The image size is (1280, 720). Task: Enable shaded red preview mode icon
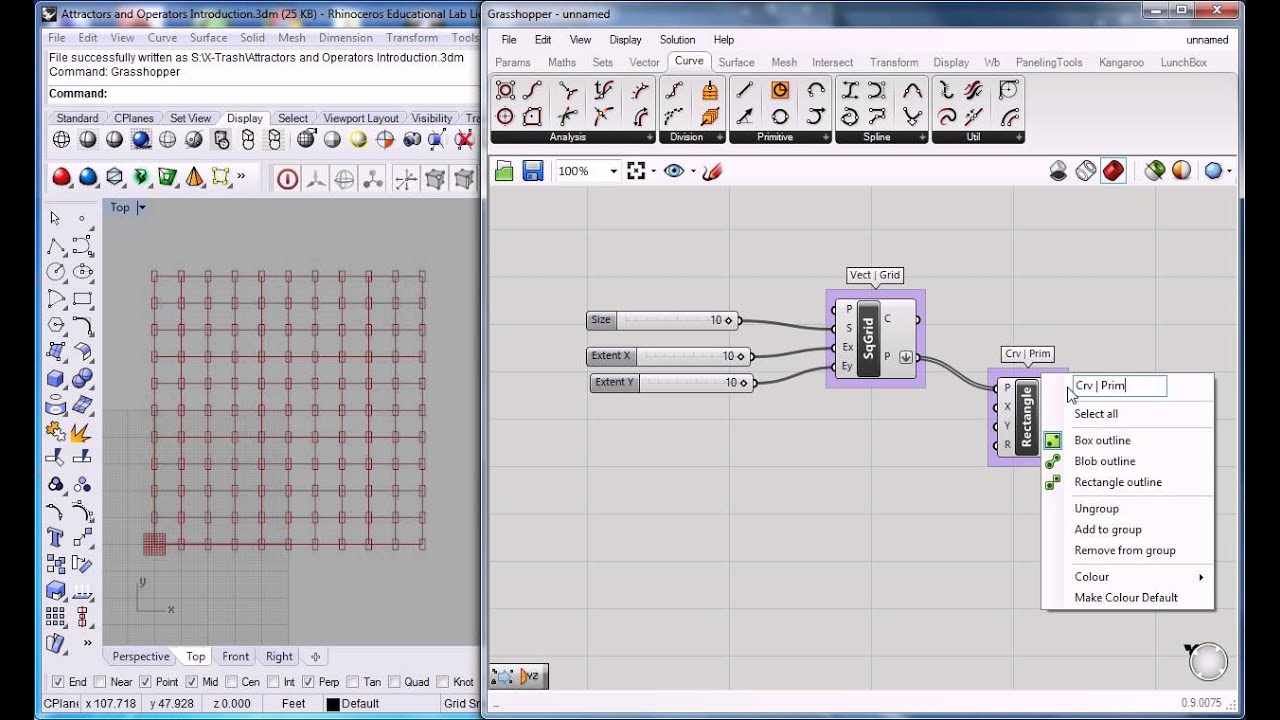pos(1113,171)
